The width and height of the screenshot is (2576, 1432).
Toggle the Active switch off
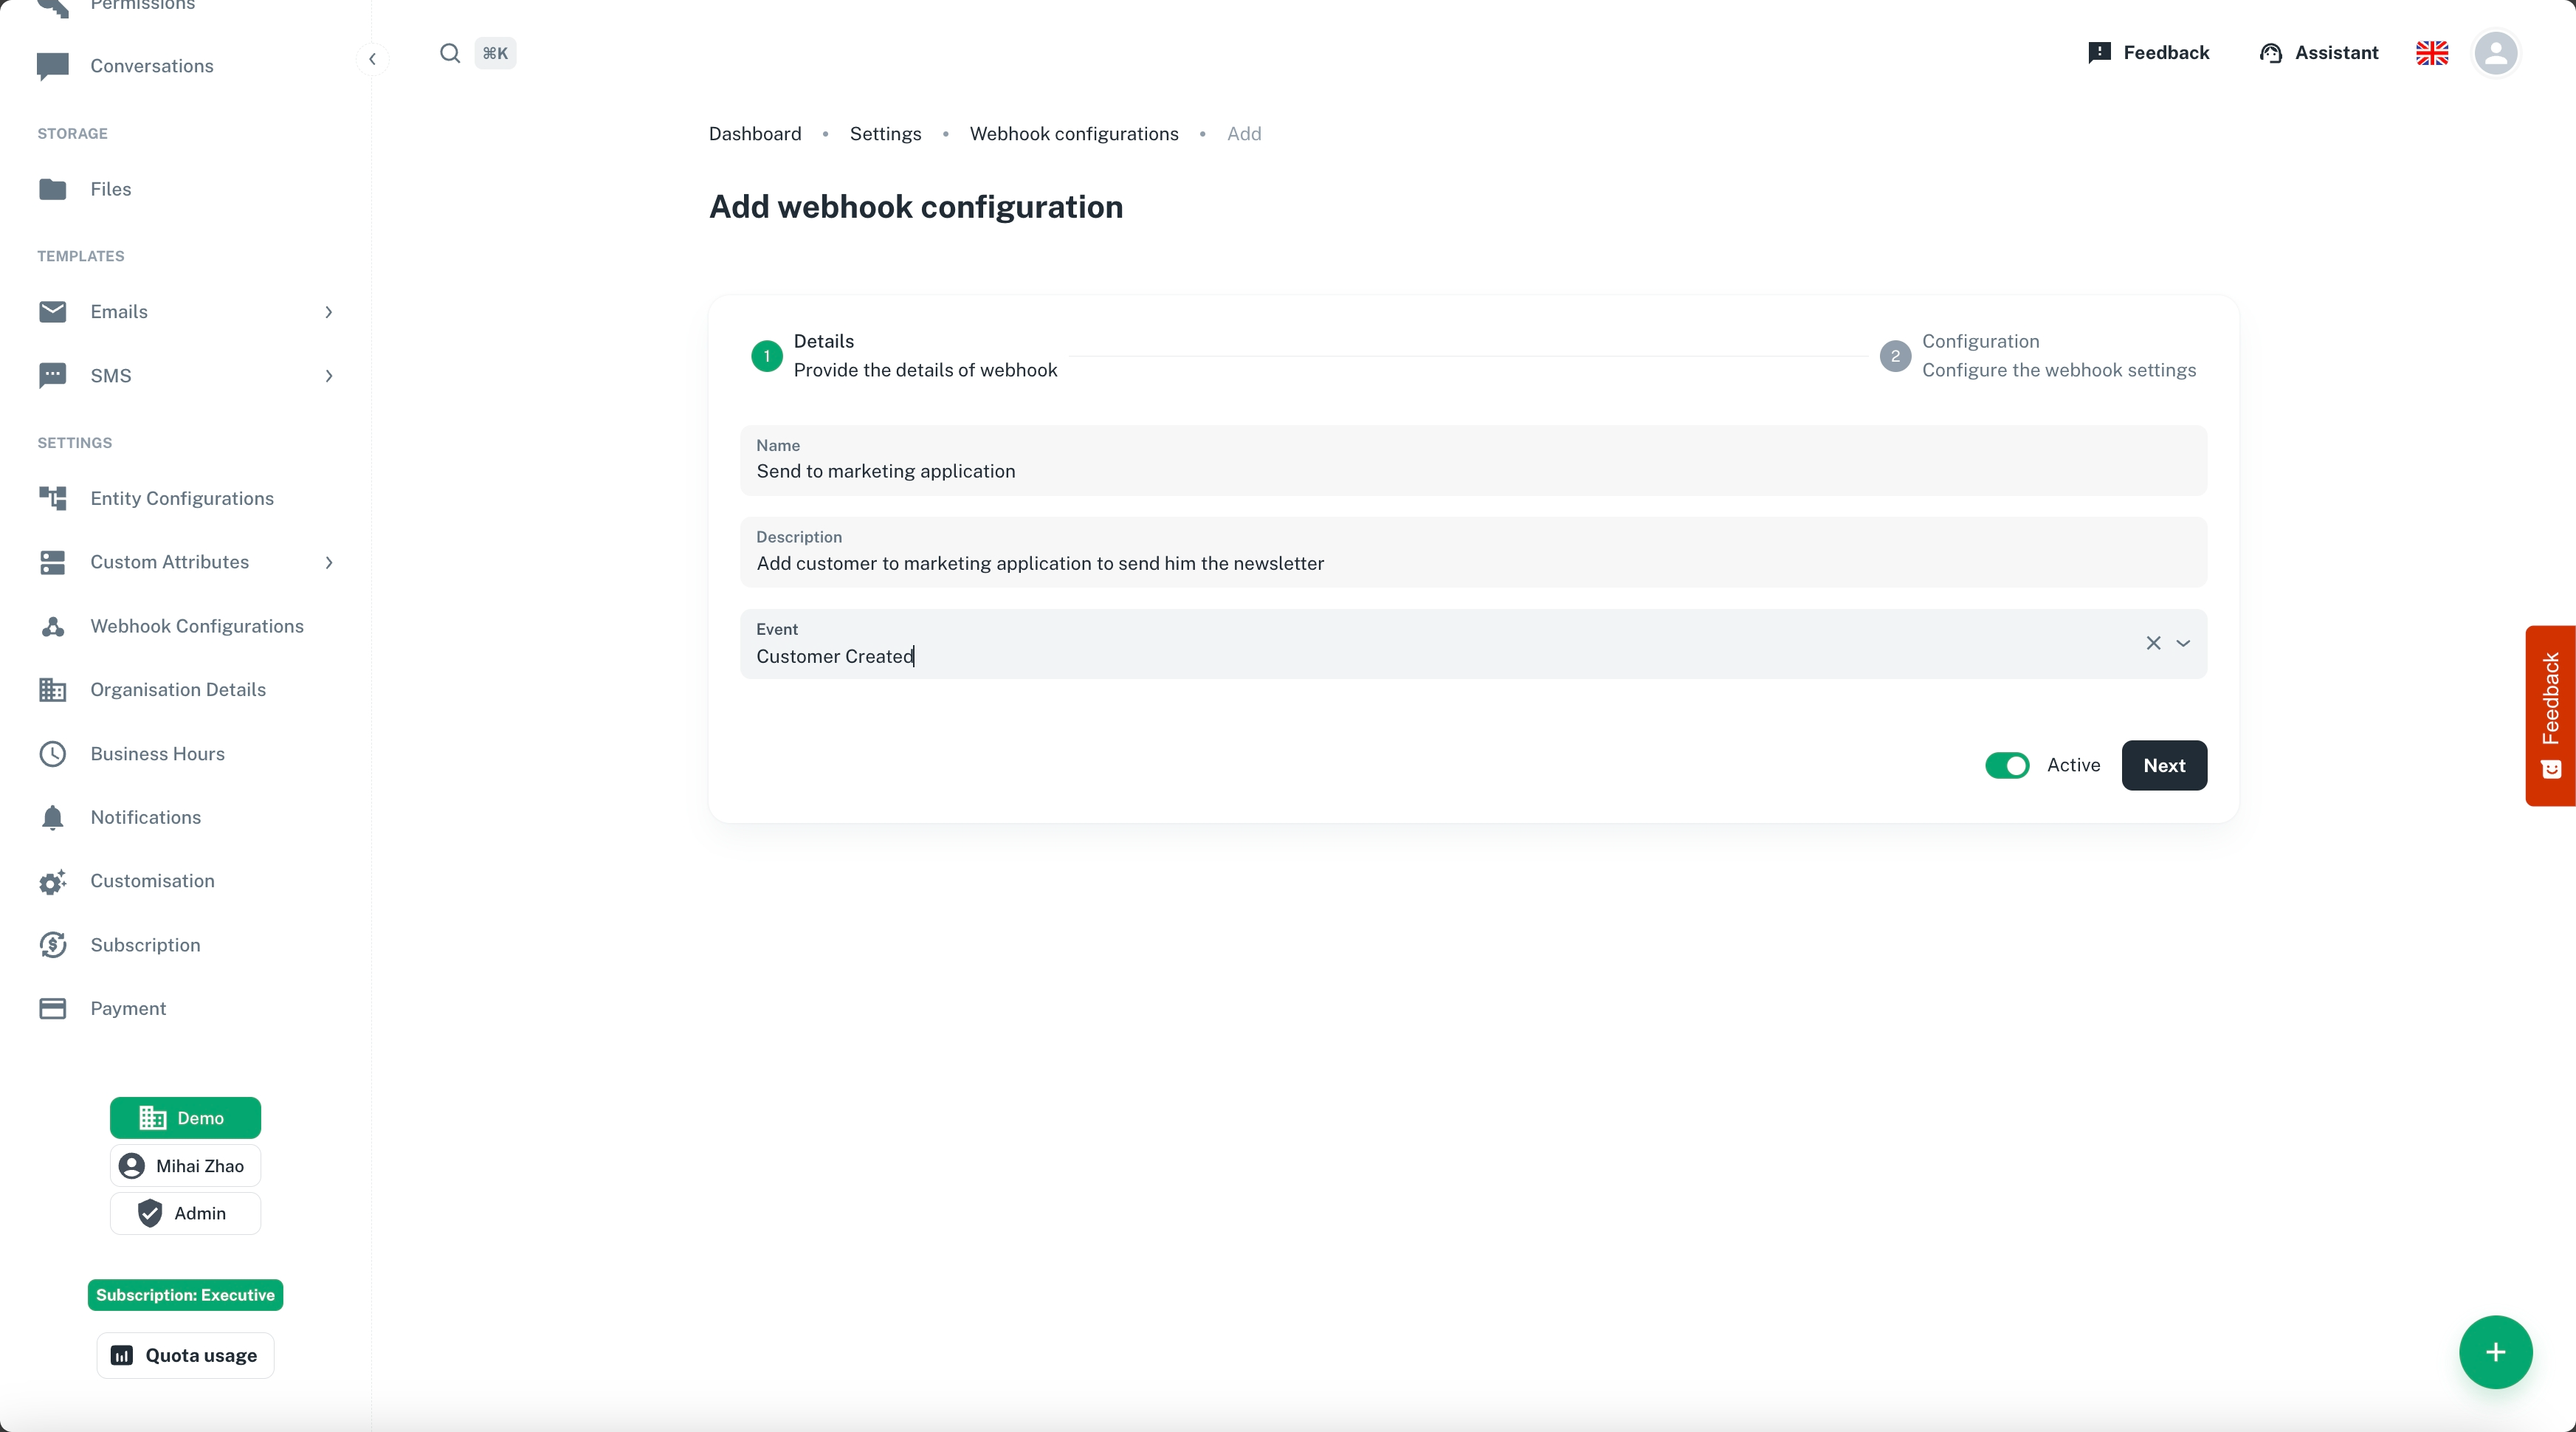click(2006, 765)
